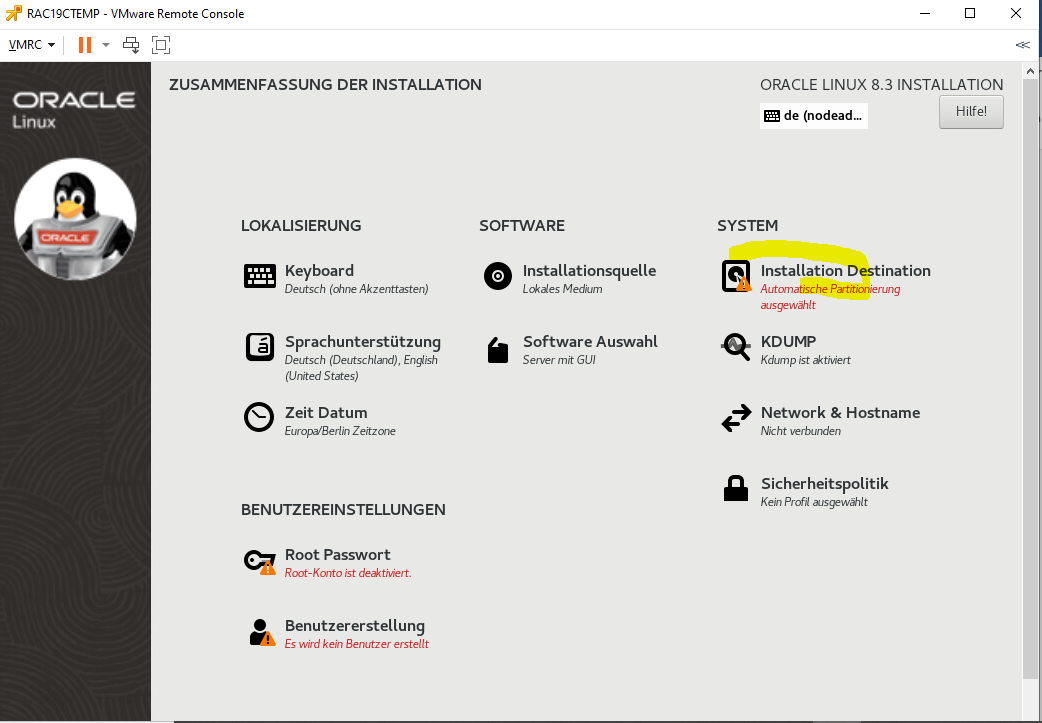Click the KDUMP magnifier icon
This screenshot has width=1042, height=723.
(x=736, y=347)
